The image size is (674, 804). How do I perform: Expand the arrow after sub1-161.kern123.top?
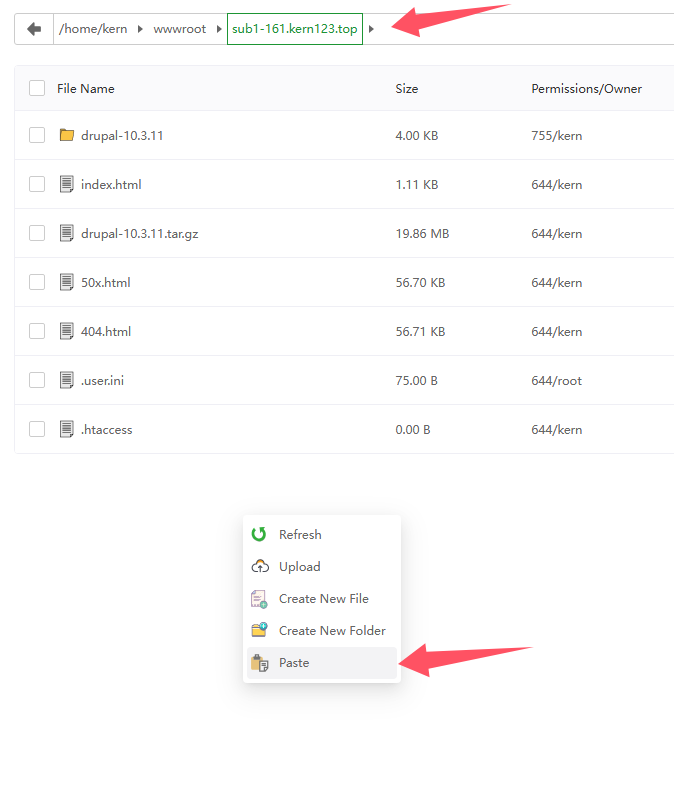tap(372, 29)
